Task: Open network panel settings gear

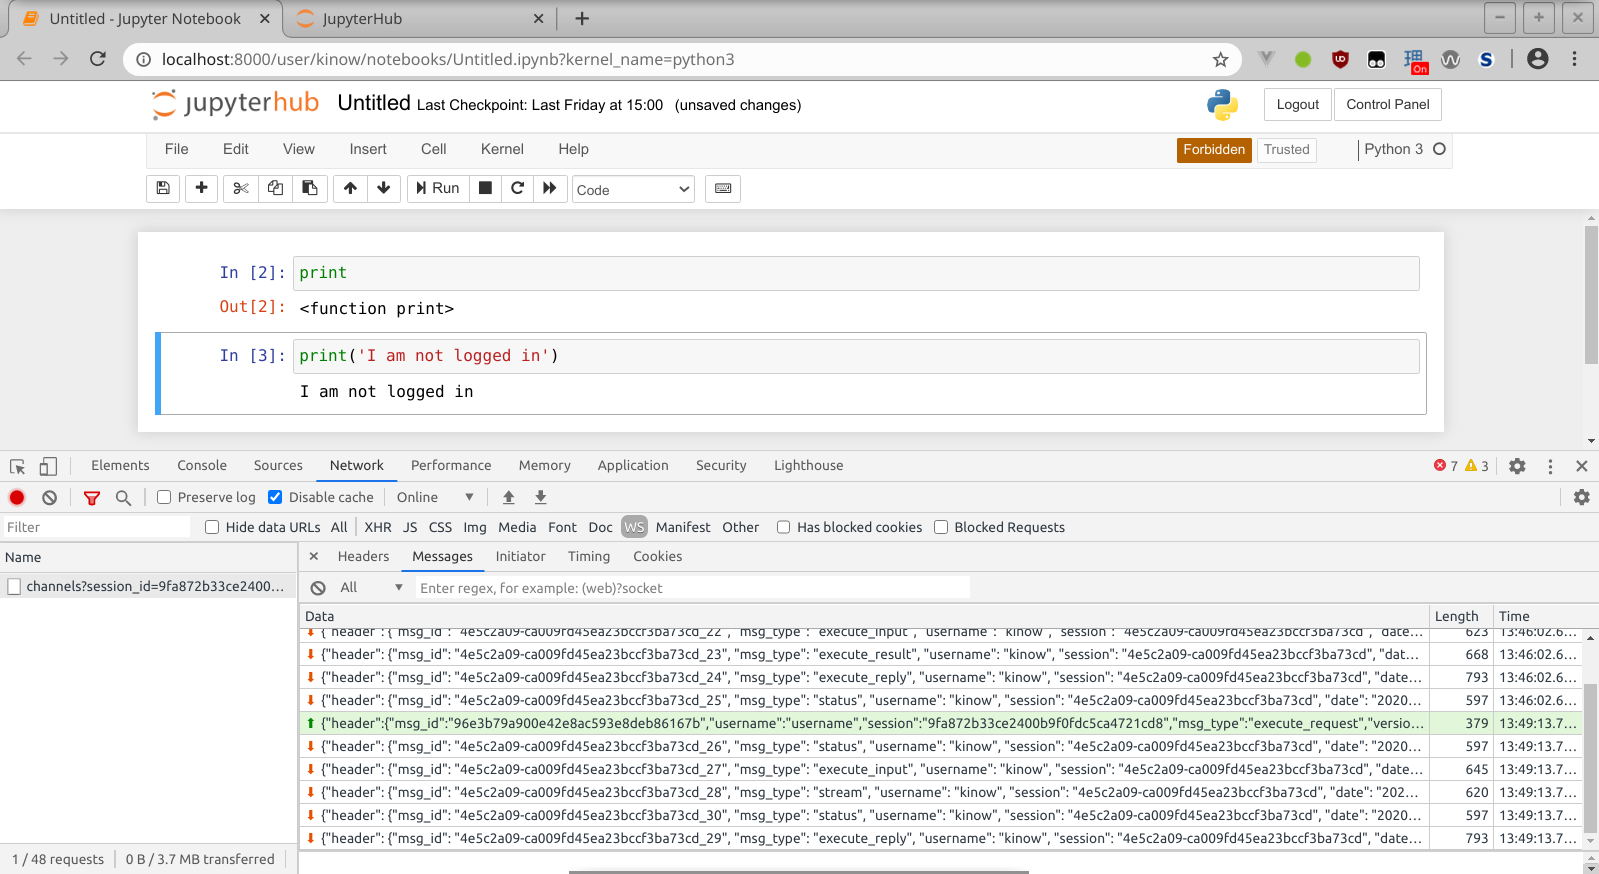Action: [1581, 497]
